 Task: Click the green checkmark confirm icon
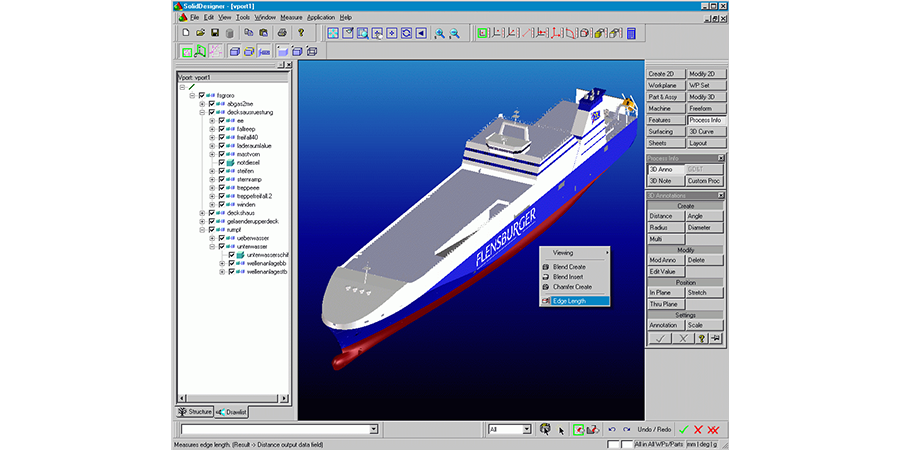[682, 429]
